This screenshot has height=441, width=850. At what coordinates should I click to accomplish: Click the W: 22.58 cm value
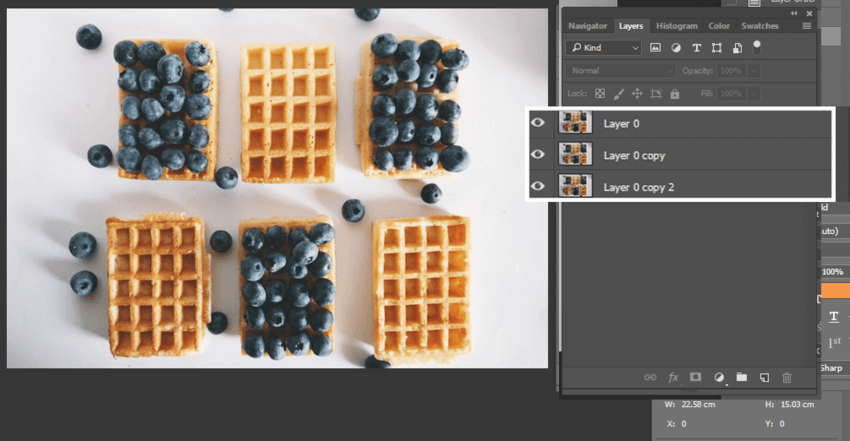pyautogui.click(x=698, y=405)
